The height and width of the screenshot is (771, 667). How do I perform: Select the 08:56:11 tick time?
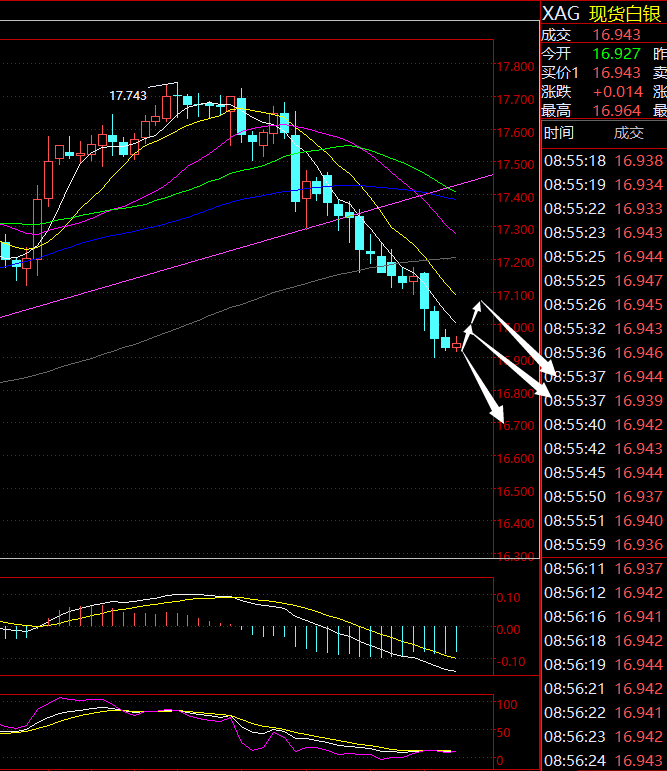(x=575, y=569)
